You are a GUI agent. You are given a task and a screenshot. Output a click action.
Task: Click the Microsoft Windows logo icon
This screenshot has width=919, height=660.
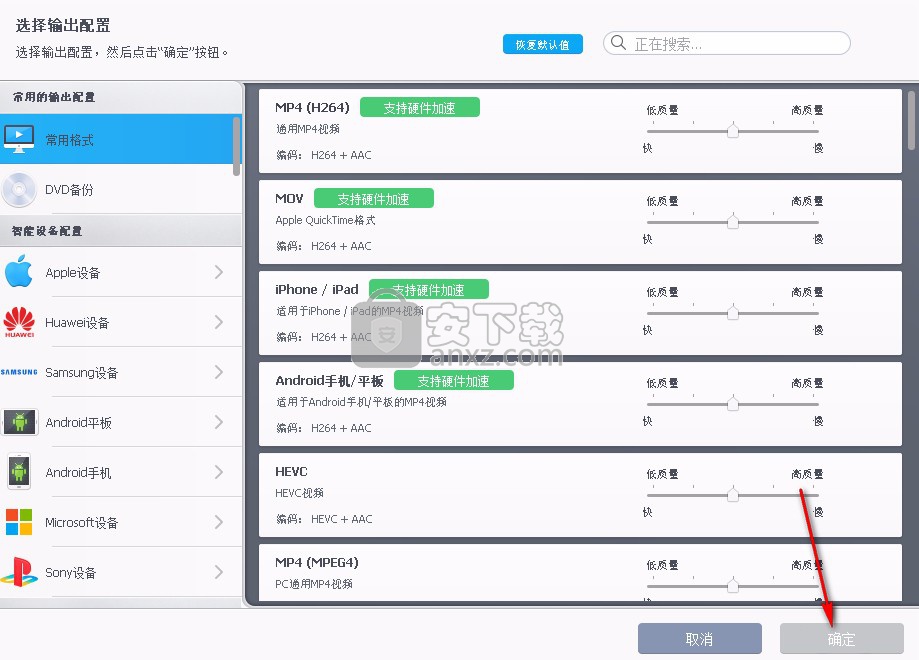click(x=19, y=522)
